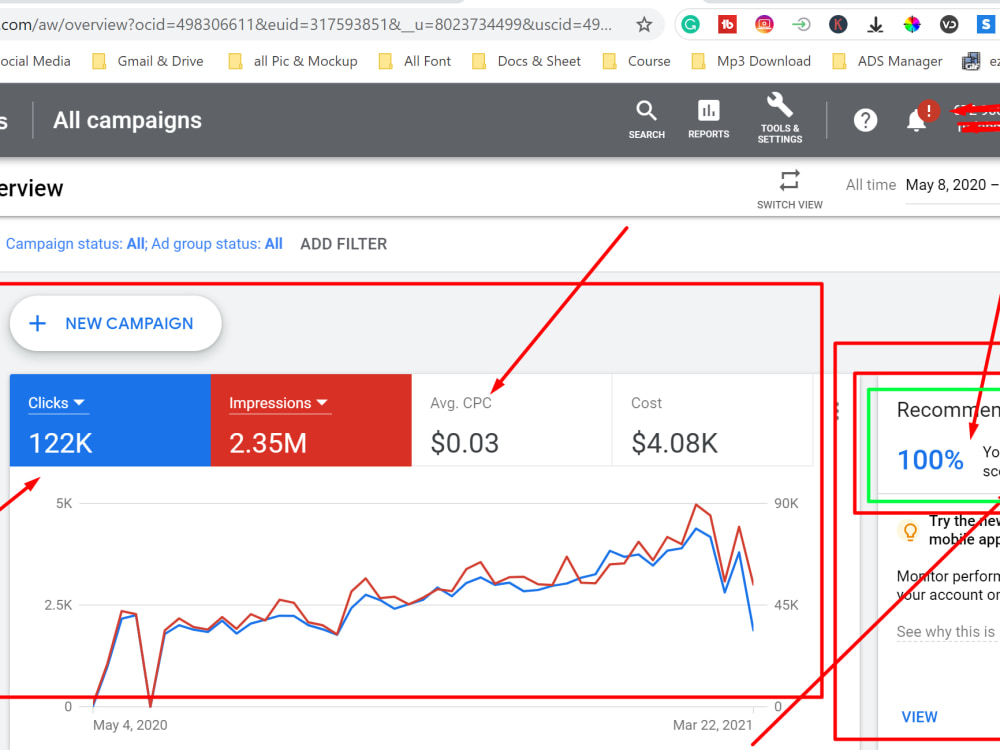Click the All campaigns title
The width and height of the screenshot is (1000, 750).
pyautogui.click(x=128, y=121)
